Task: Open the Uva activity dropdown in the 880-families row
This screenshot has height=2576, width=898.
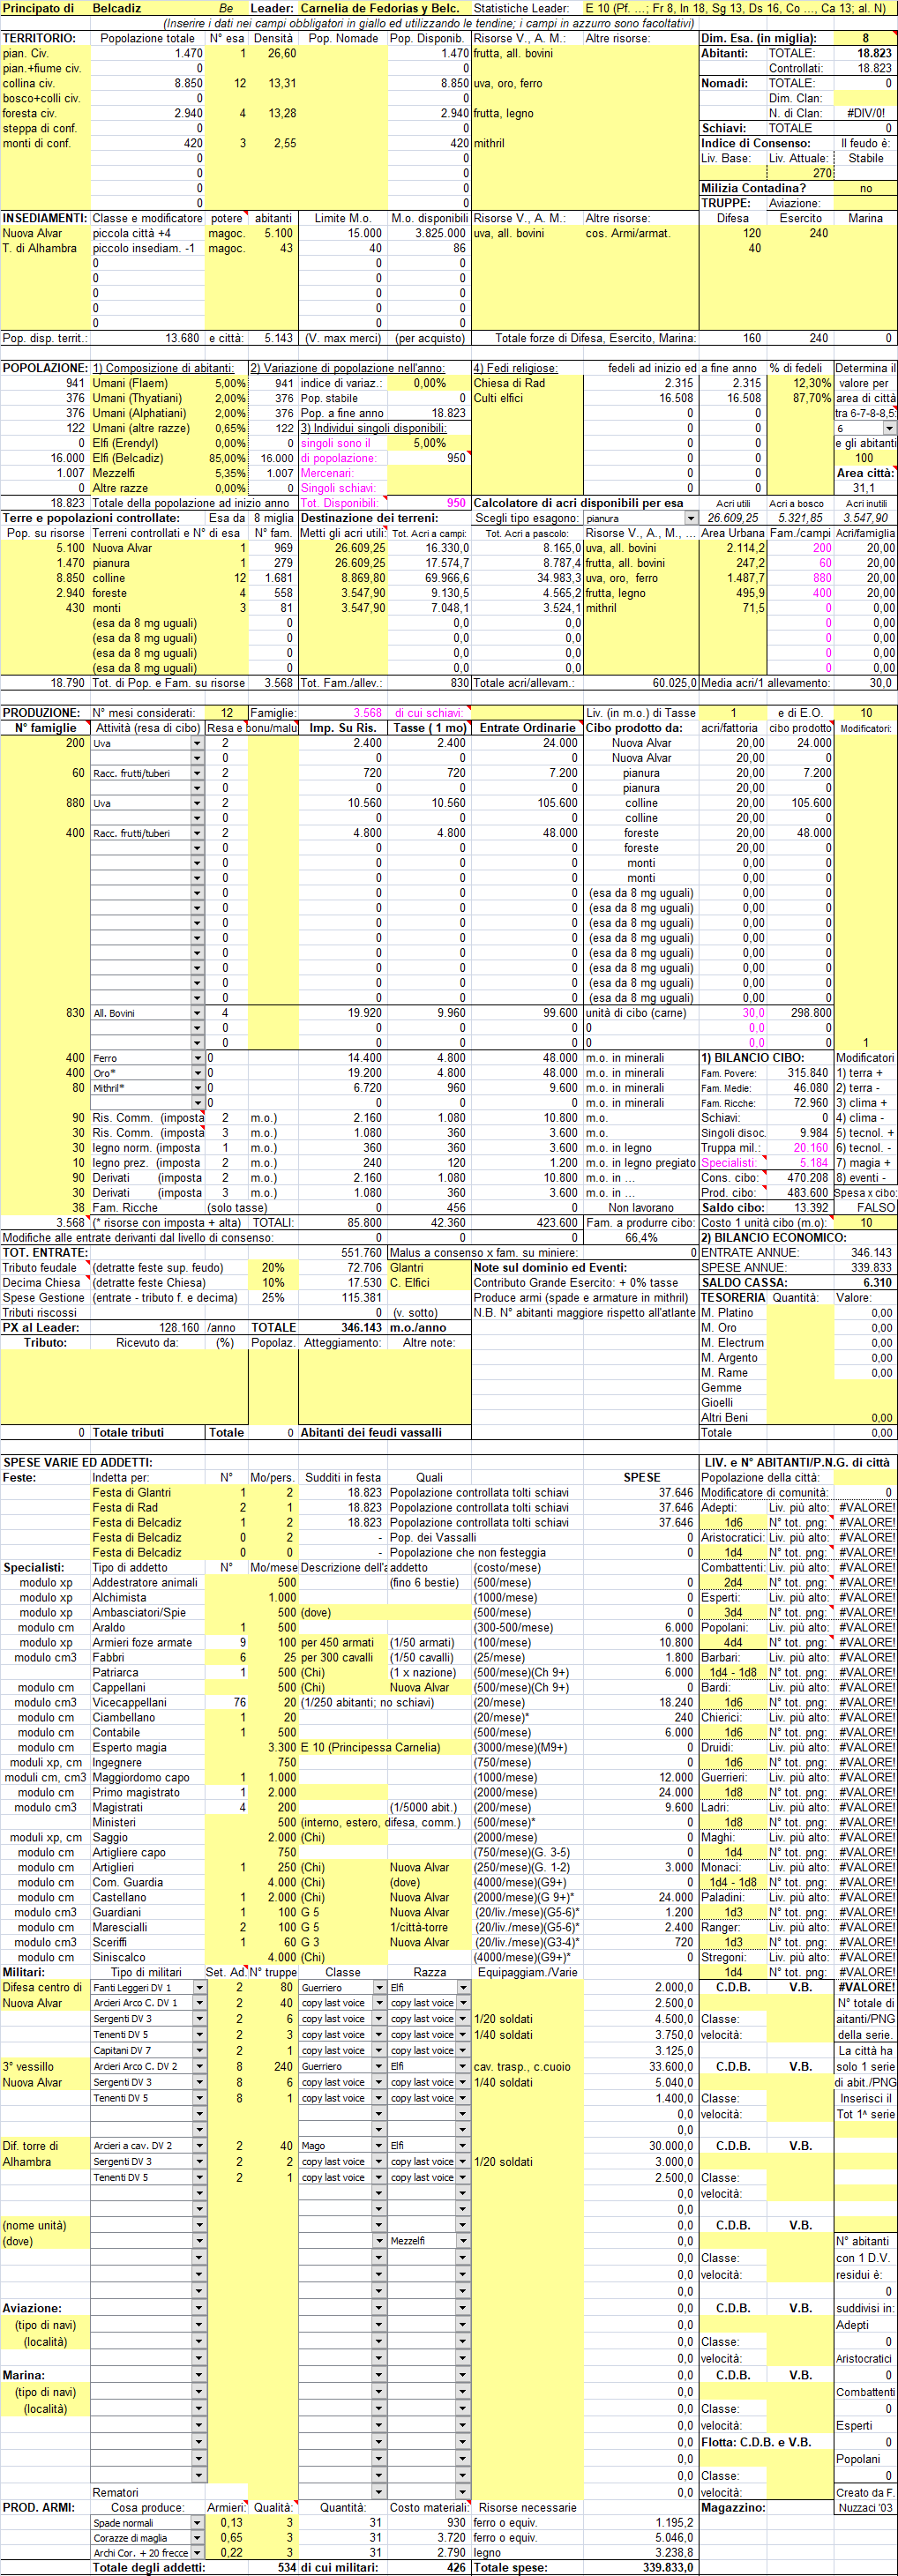Action: [198, 803]
